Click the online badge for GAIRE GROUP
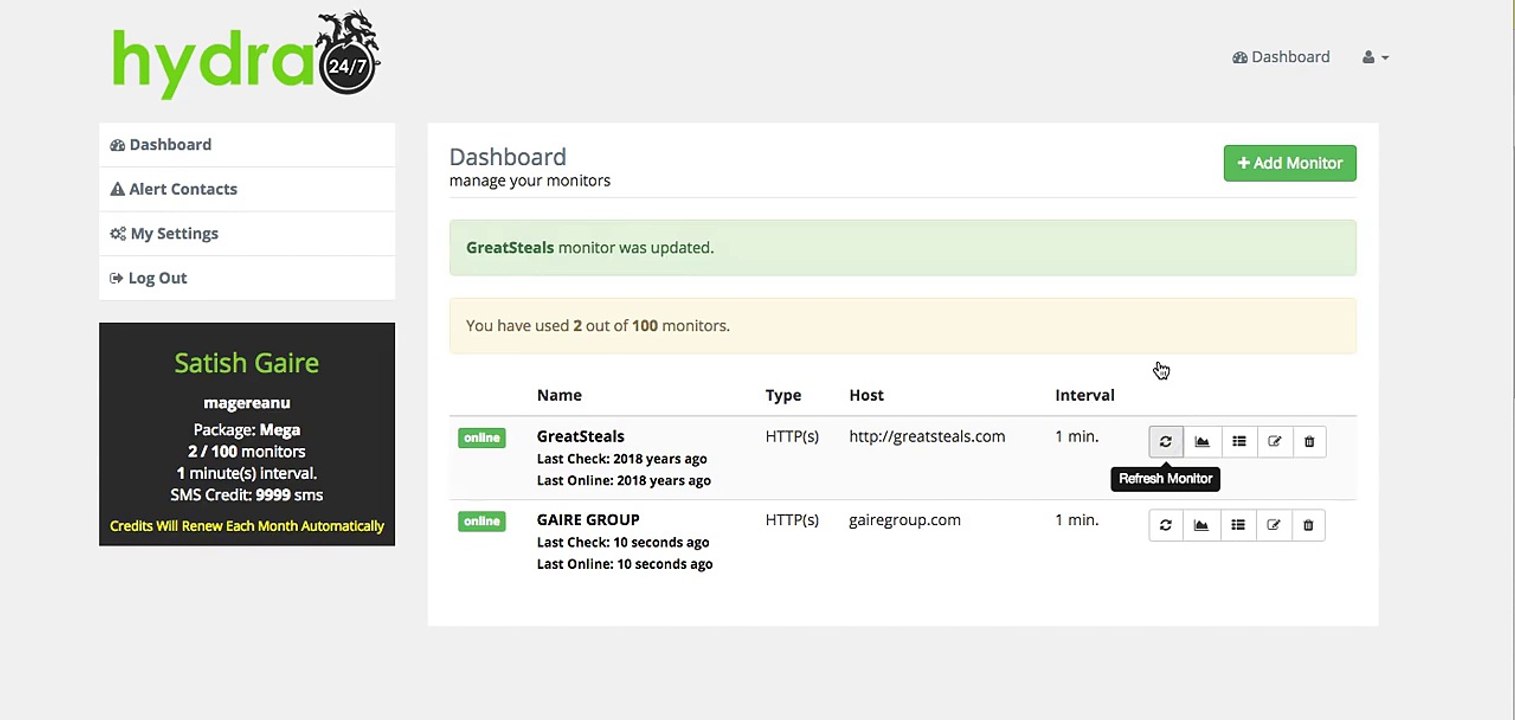Screen dimensions: 1515x720 coord(482,521)
